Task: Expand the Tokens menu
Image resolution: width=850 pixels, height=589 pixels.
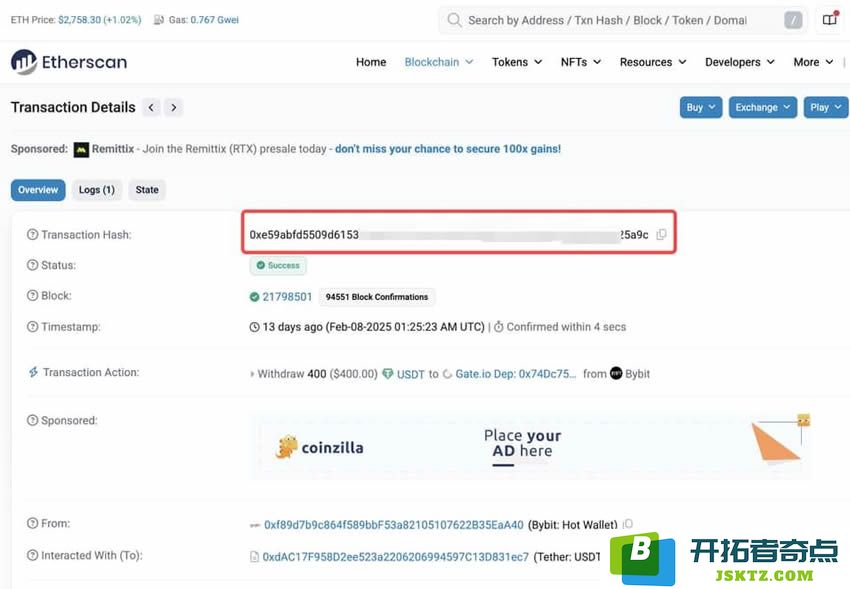Action: point(517,62)
